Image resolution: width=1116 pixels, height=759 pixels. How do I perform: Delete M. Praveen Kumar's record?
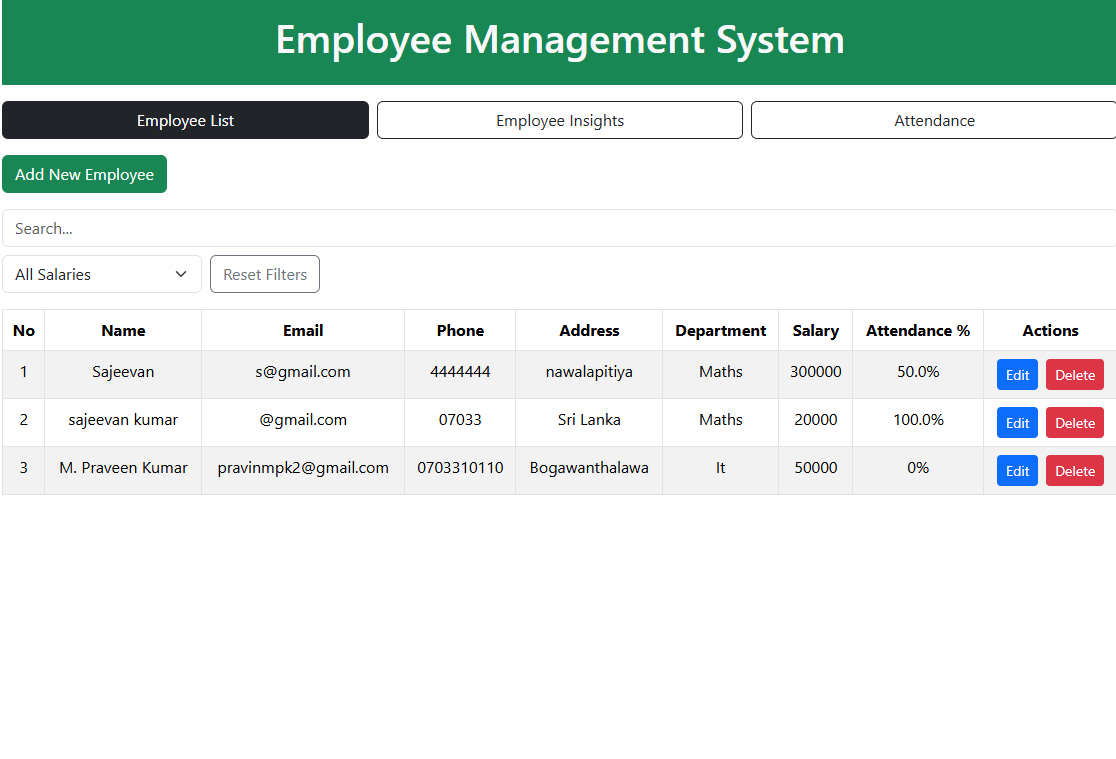point(1074,471)
